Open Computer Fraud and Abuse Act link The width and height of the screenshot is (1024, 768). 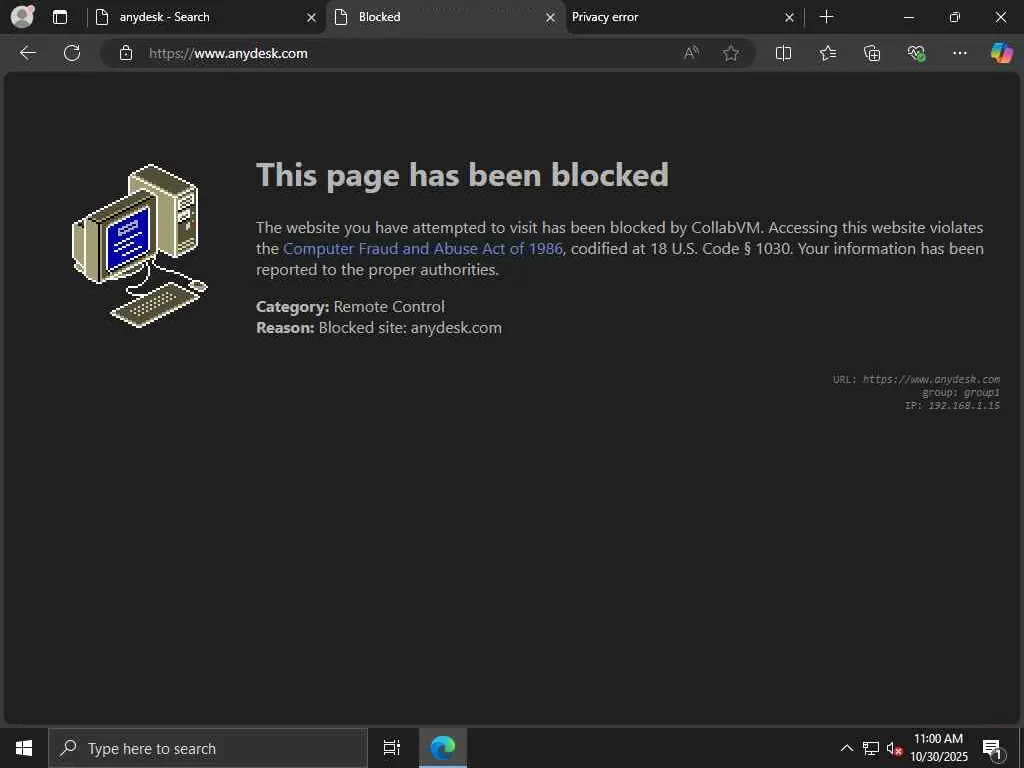[x=423, y=249]
